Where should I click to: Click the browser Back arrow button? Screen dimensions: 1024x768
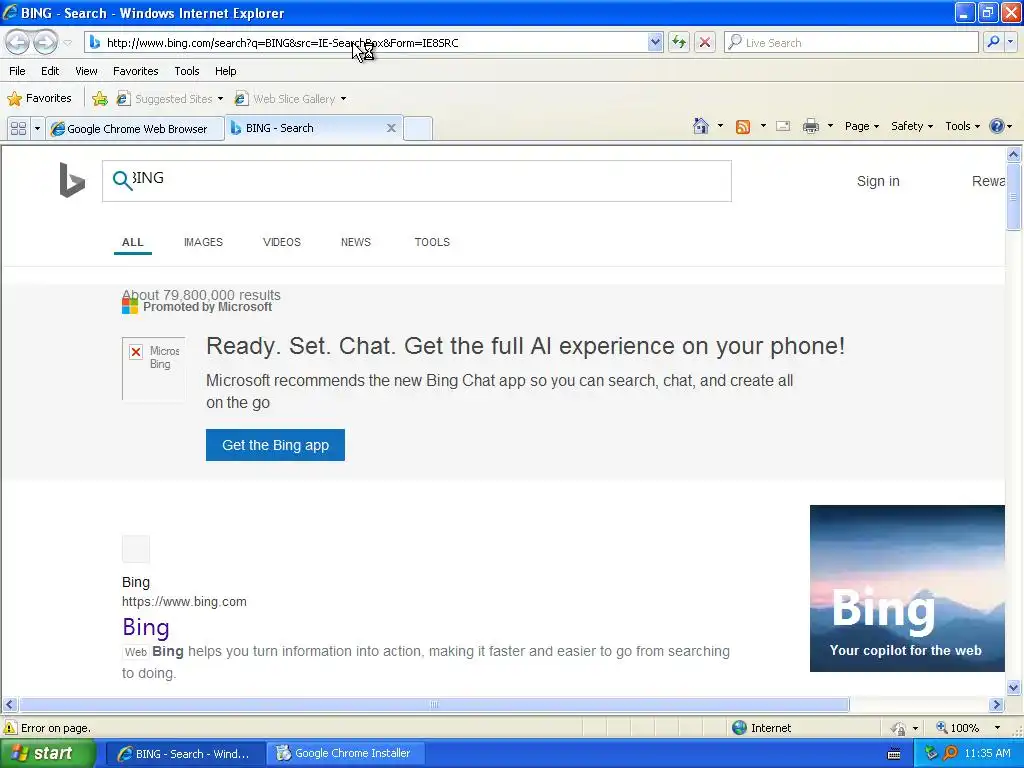tap(18, 42)
